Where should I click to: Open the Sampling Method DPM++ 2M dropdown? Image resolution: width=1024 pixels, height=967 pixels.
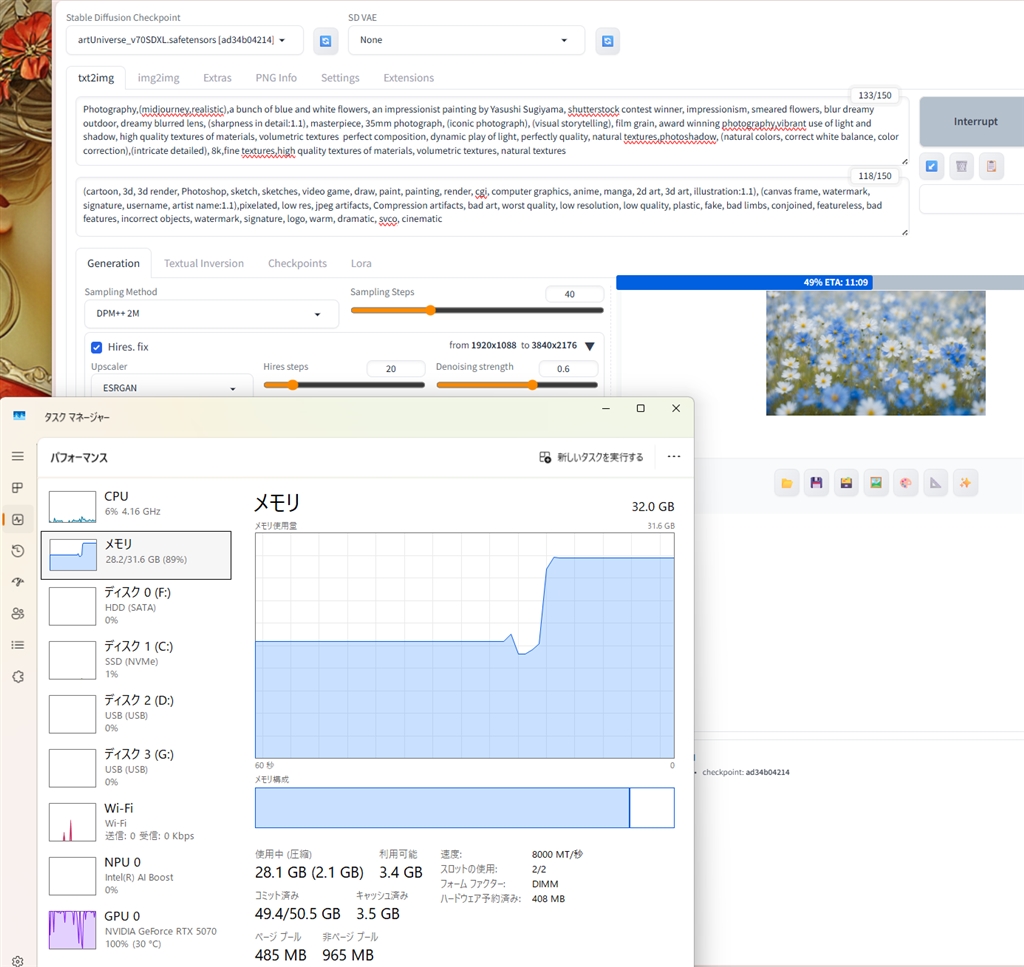(x=212, y=314)
